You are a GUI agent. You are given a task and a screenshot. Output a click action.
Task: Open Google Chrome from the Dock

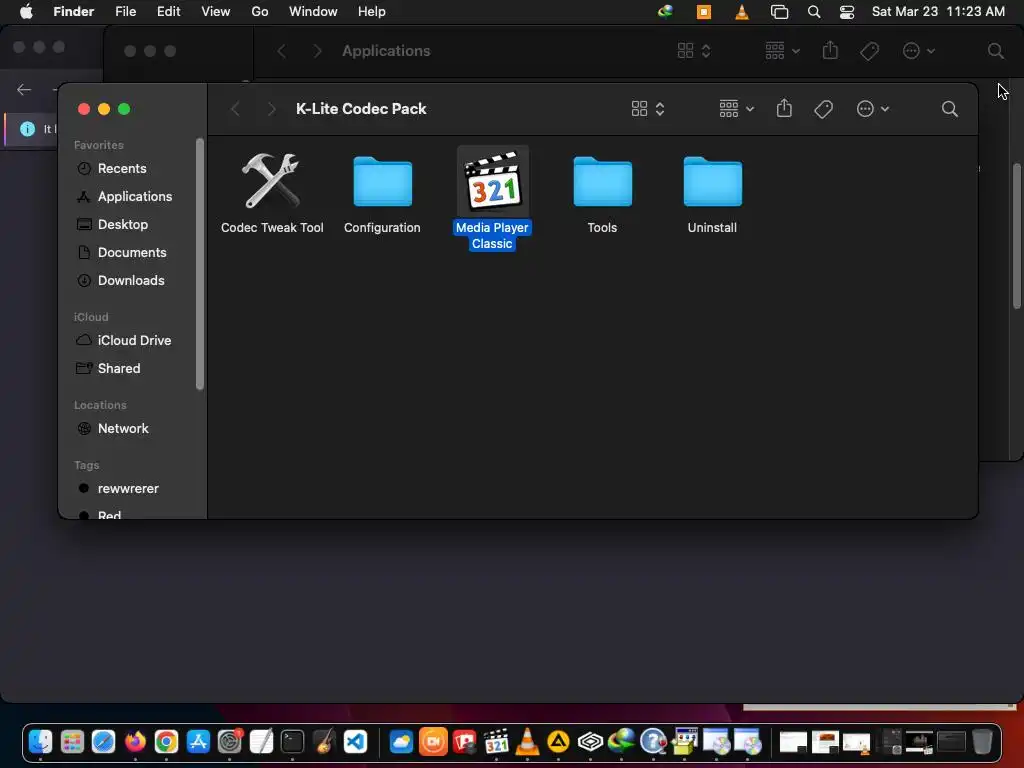coord(167,742)
